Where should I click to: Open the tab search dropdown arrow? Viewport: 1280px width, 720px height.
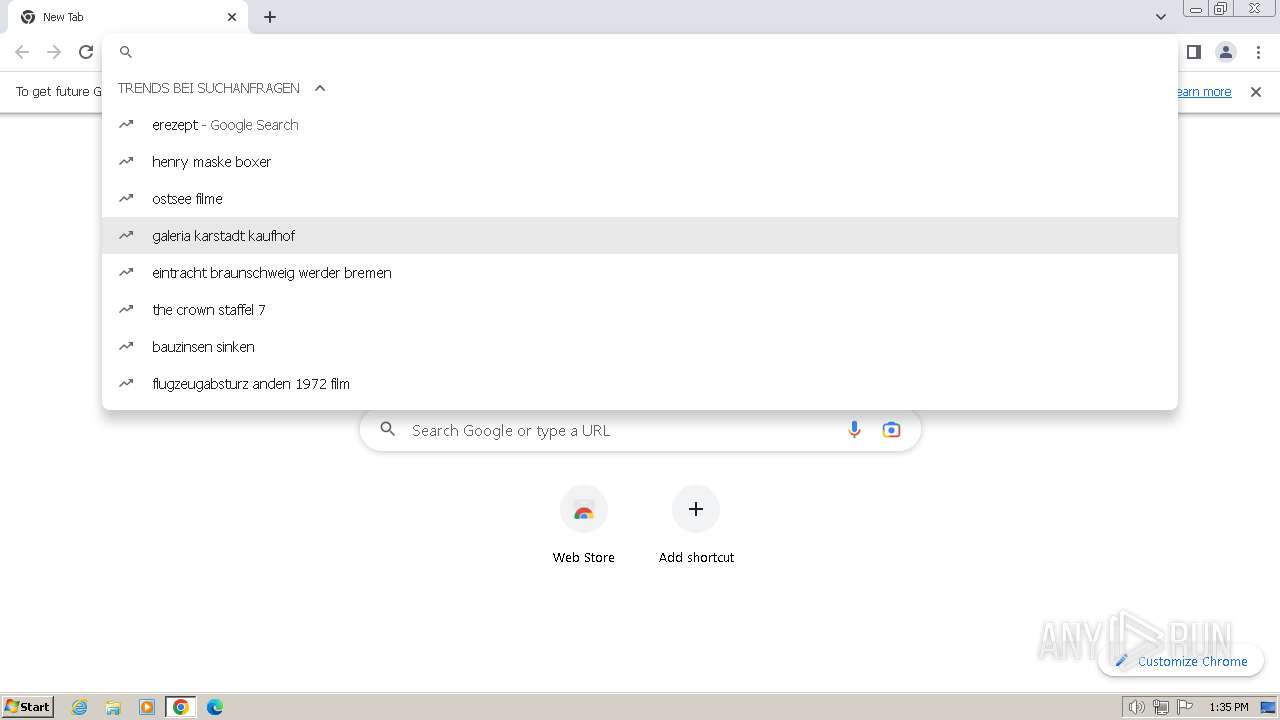point(1160,17)
